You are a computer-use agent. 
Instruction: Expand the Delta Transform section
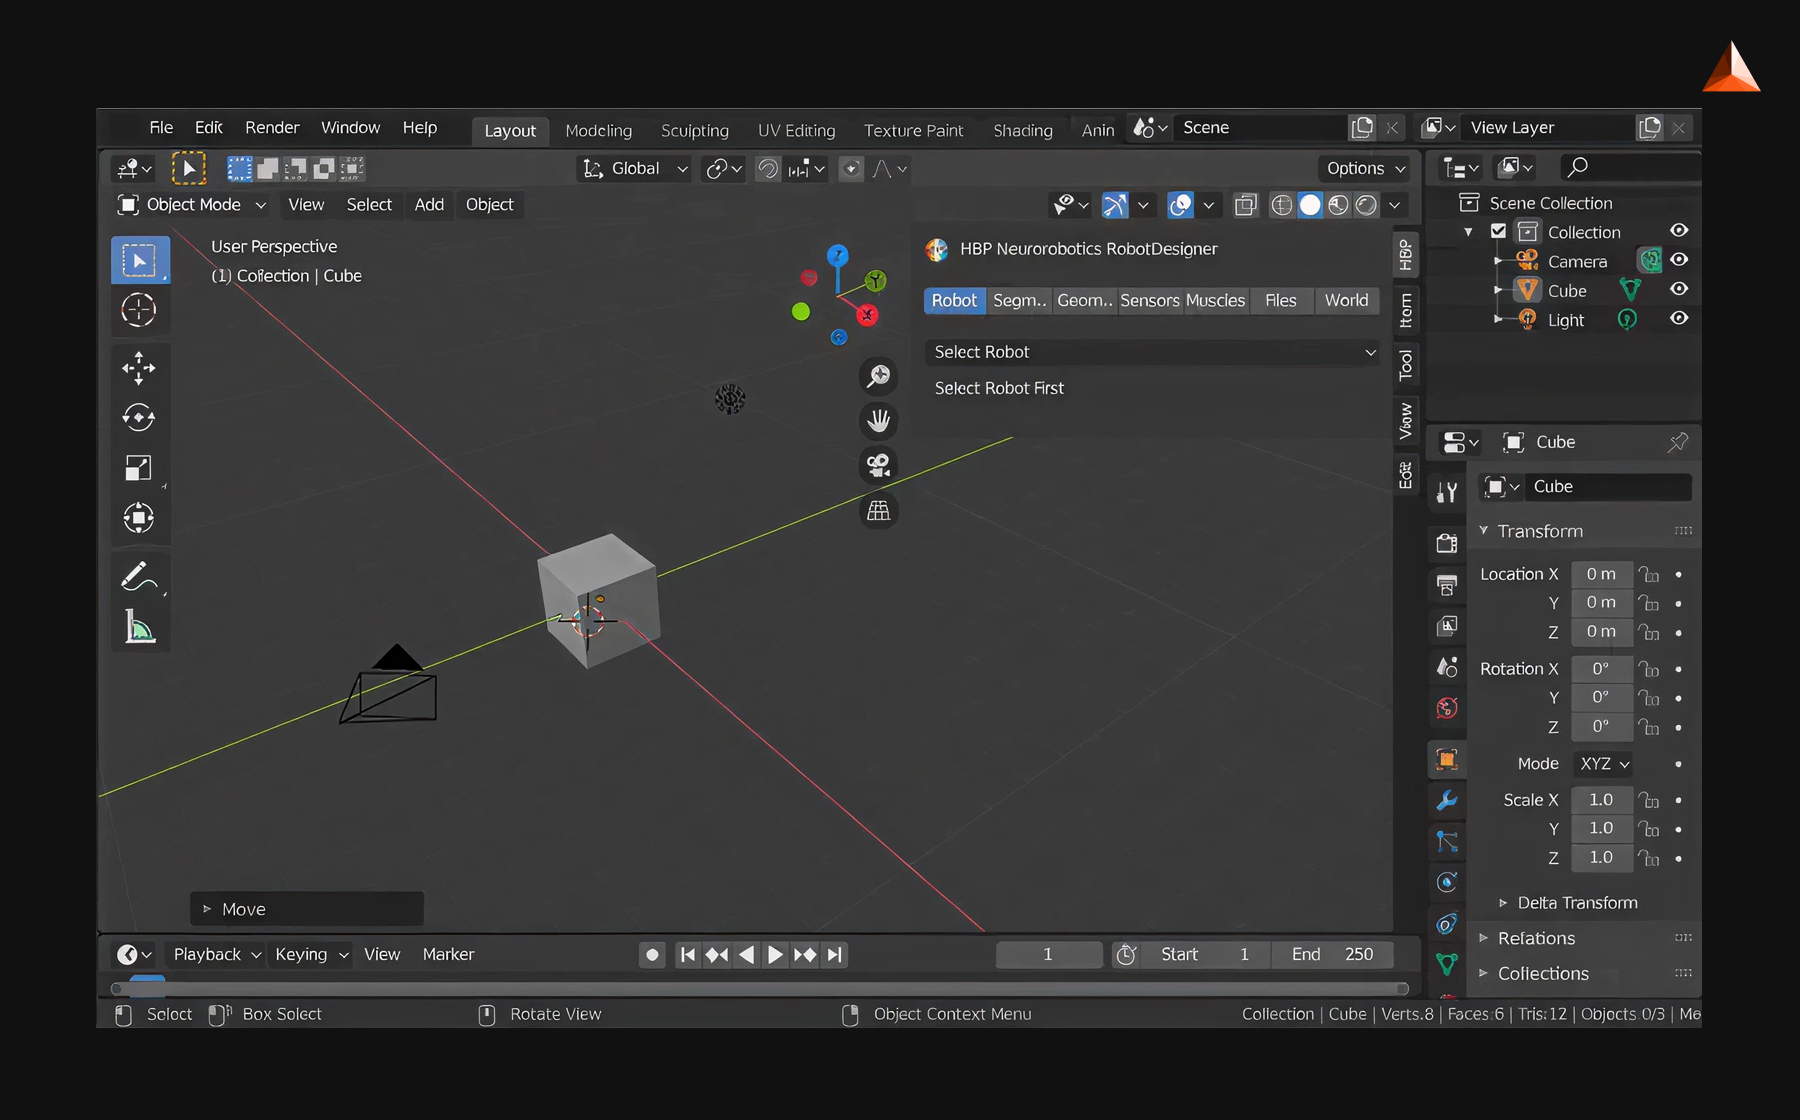(1576, 903)
